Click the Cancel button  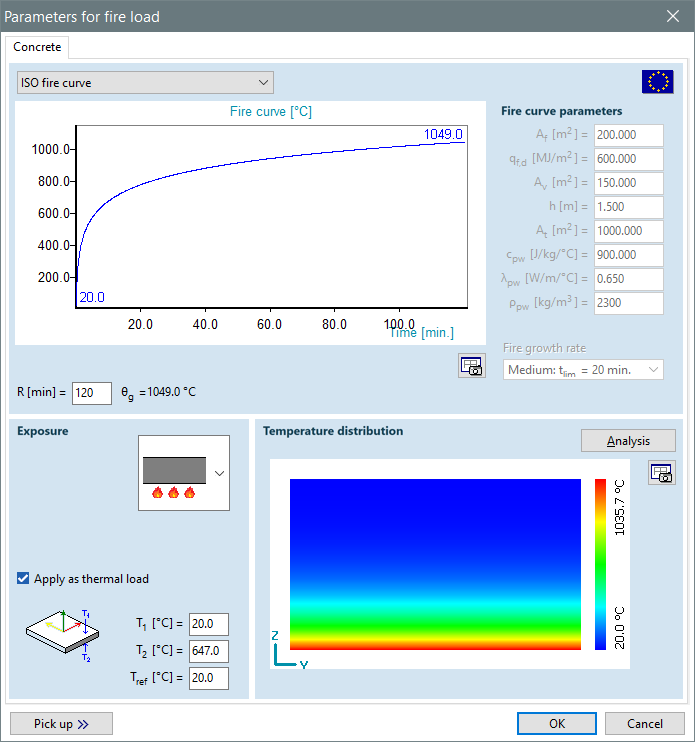click(x=644, y=724)
